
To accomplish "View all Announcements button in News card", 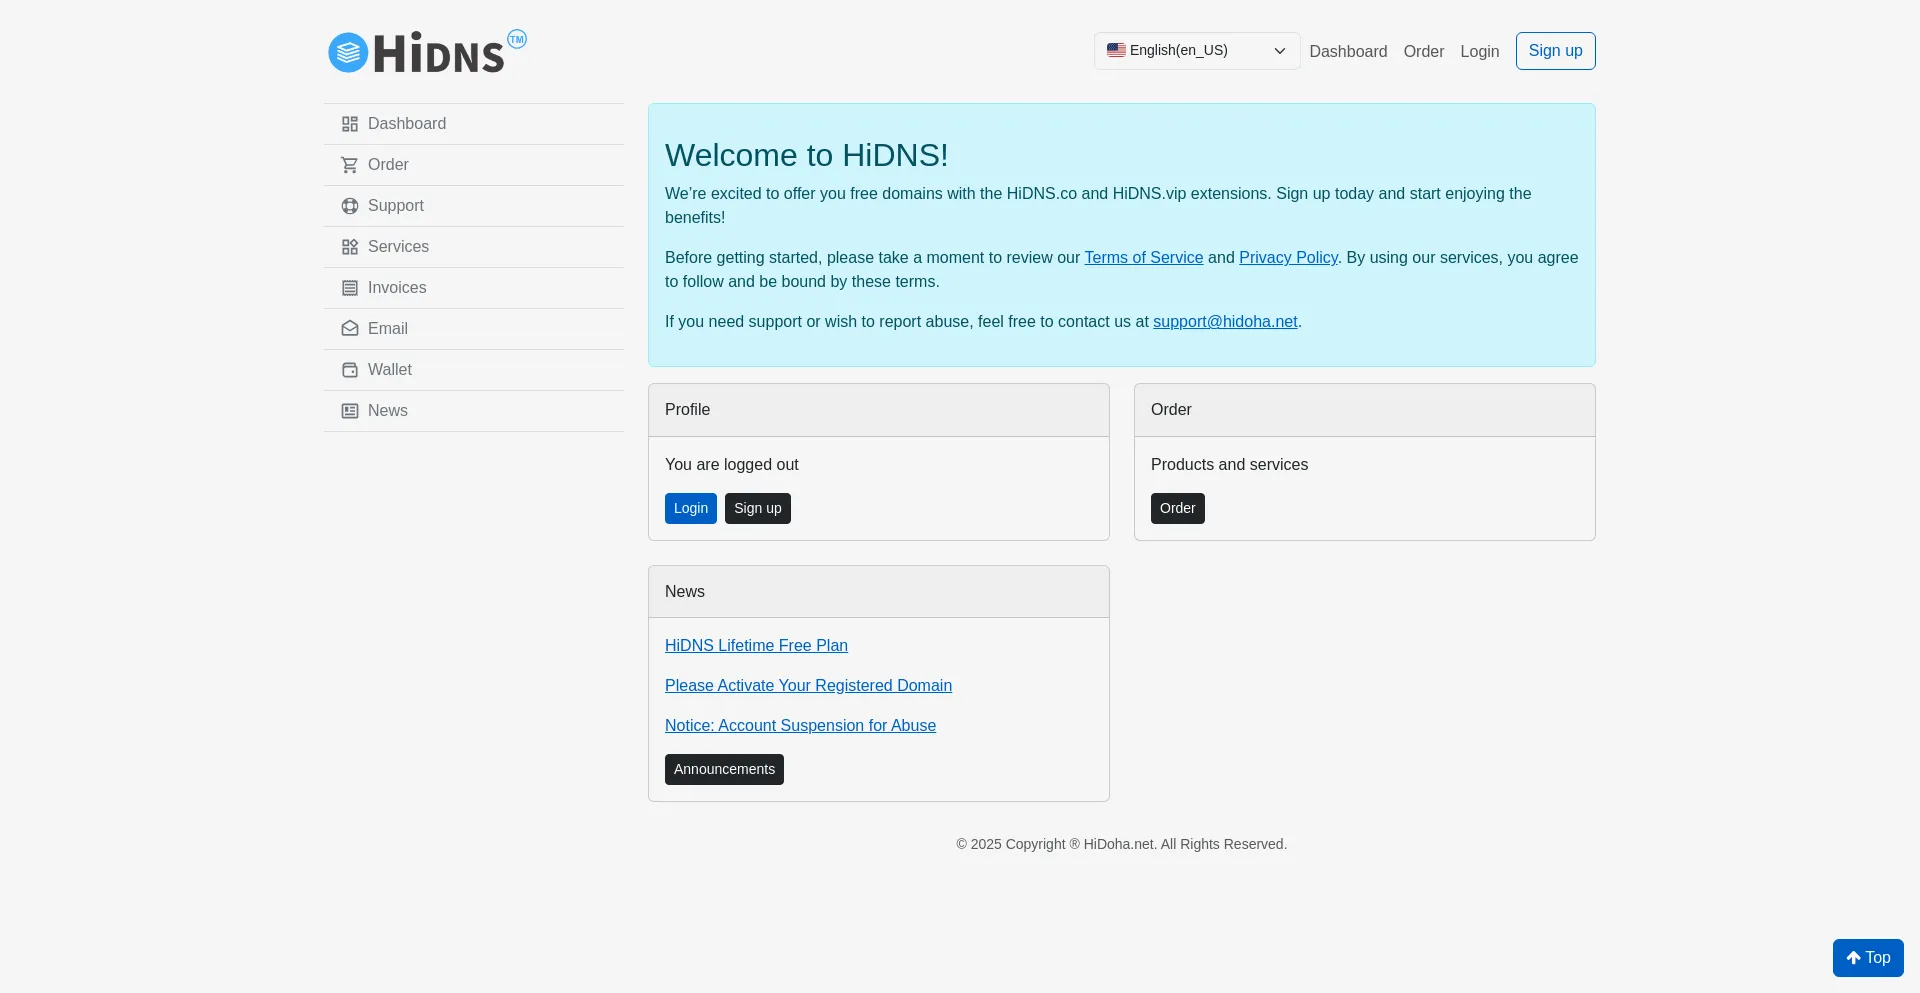I will (724, 769).
